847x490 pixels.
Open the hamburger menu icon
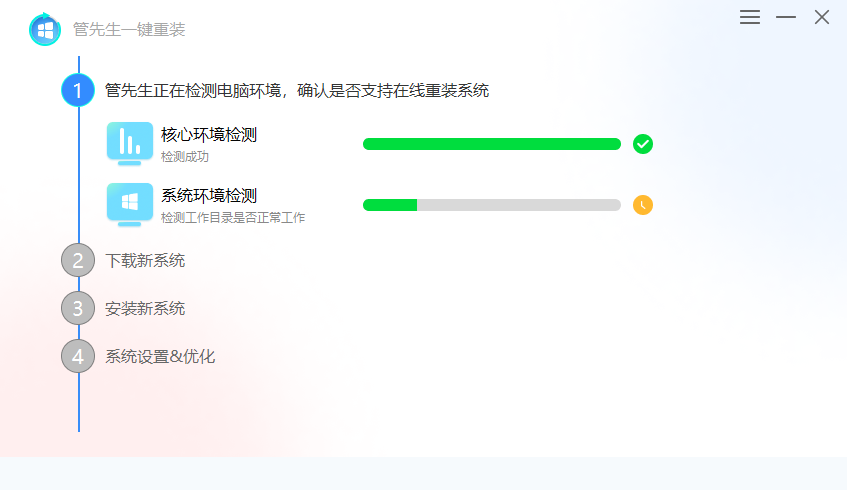(750, 17)
